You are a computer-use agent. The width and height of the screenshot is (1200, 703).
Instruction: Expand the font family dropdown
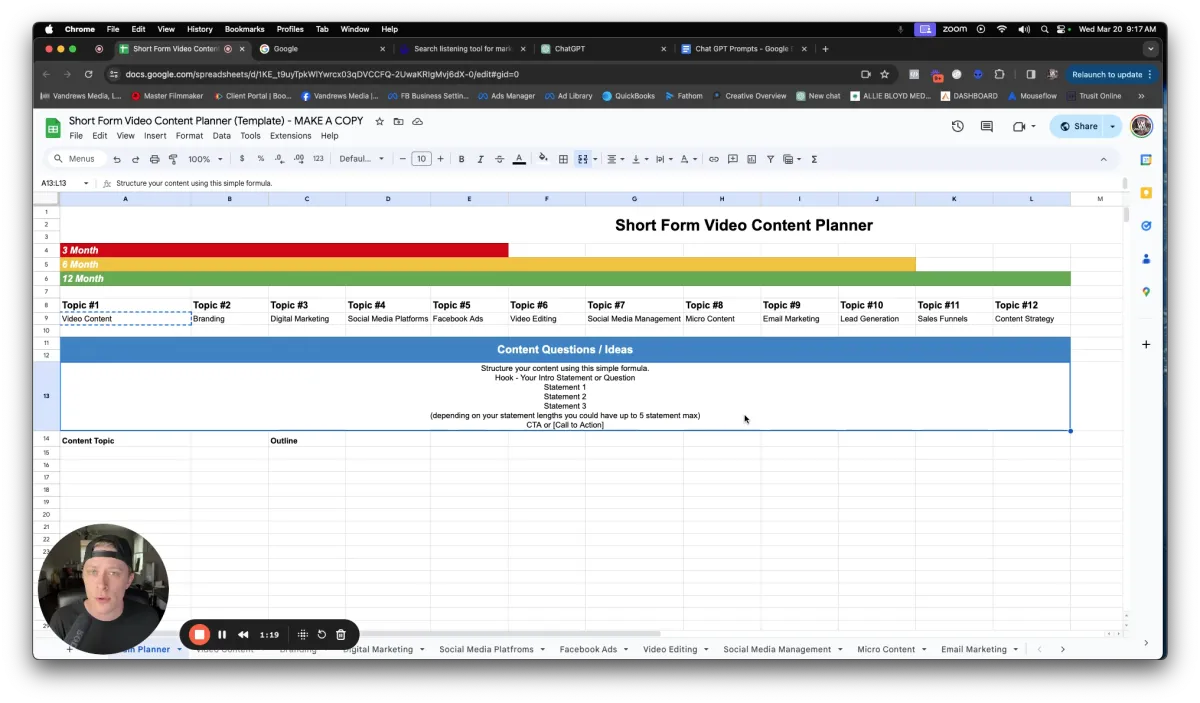tap(360, 159)
